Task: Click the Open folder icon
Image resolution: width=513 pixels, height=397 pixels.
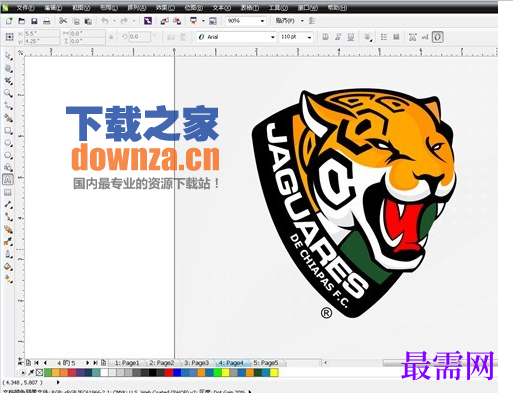Action: (22, 21)
